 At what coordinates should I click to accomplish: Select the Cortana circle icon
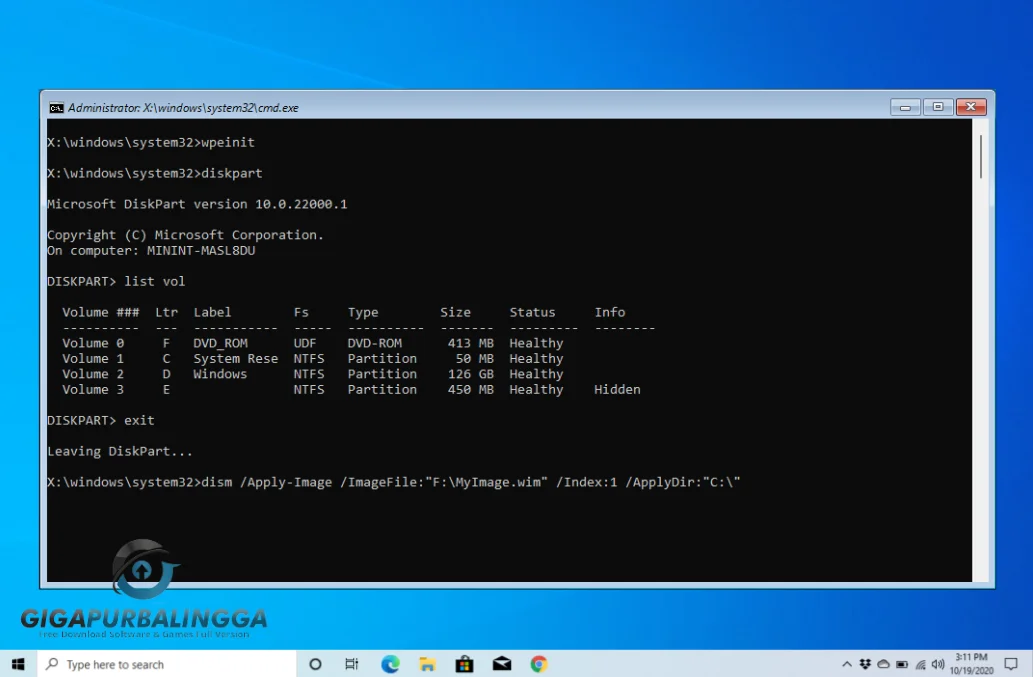[315, 663]
